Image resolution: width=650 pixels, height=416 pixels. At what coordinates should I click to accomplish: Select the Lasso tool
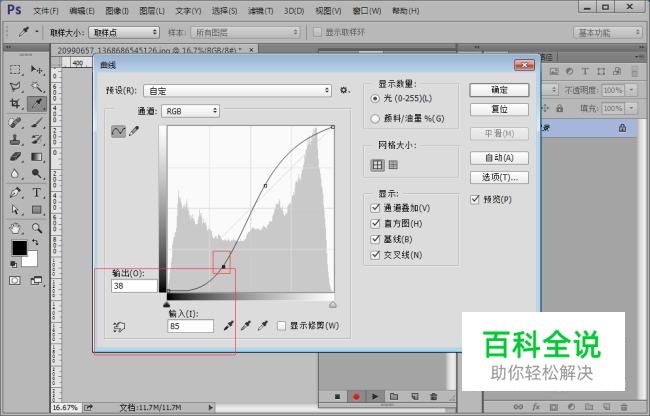tap(15, 87)
